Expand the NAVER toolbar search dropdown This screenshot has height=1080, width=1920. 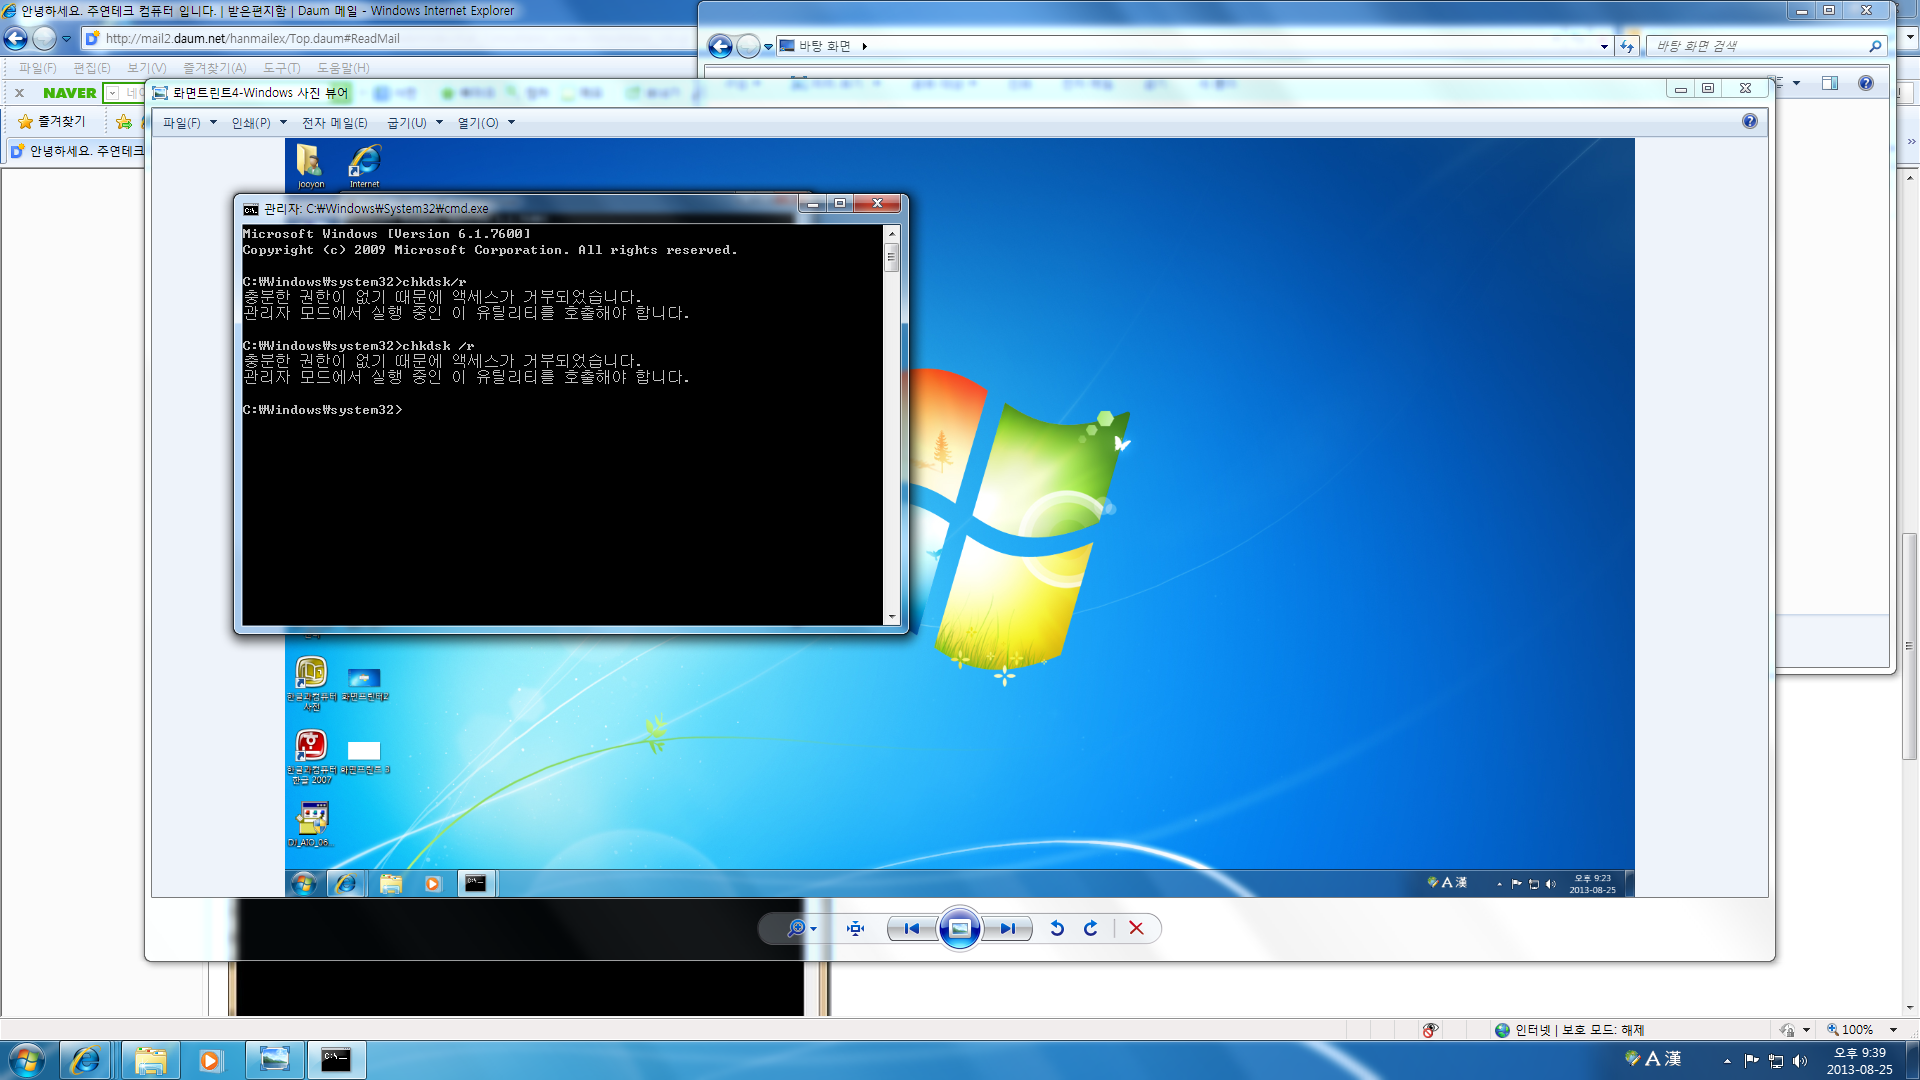pos(113,93)
